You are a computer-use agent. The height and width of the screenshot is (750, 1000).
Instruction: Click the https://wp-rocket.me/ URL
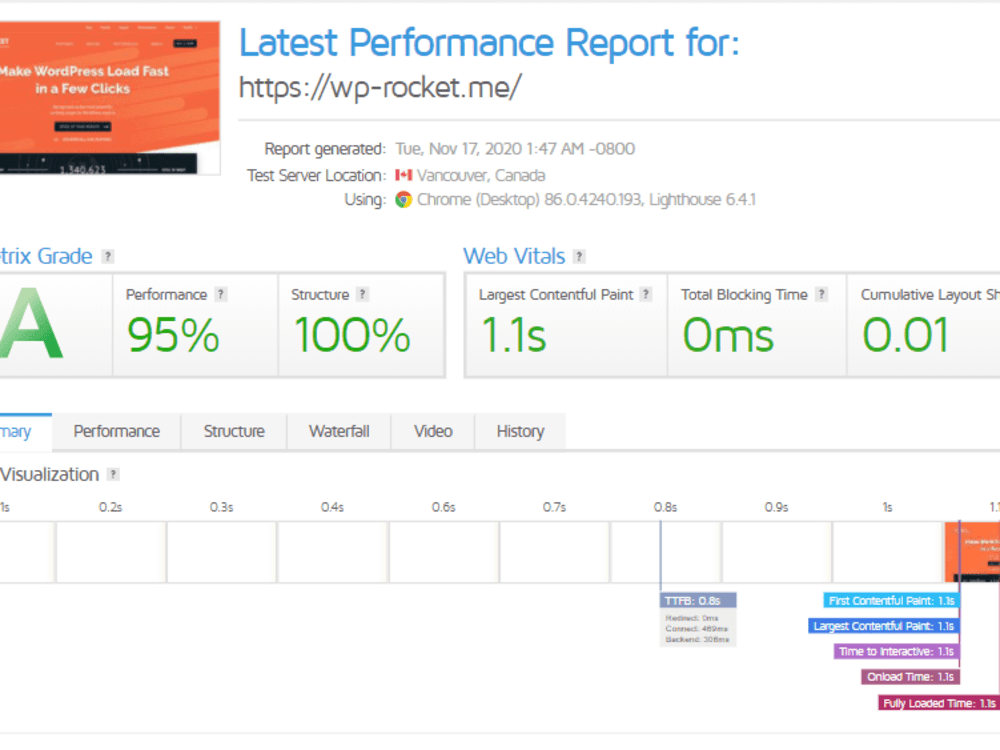[380, 87]
